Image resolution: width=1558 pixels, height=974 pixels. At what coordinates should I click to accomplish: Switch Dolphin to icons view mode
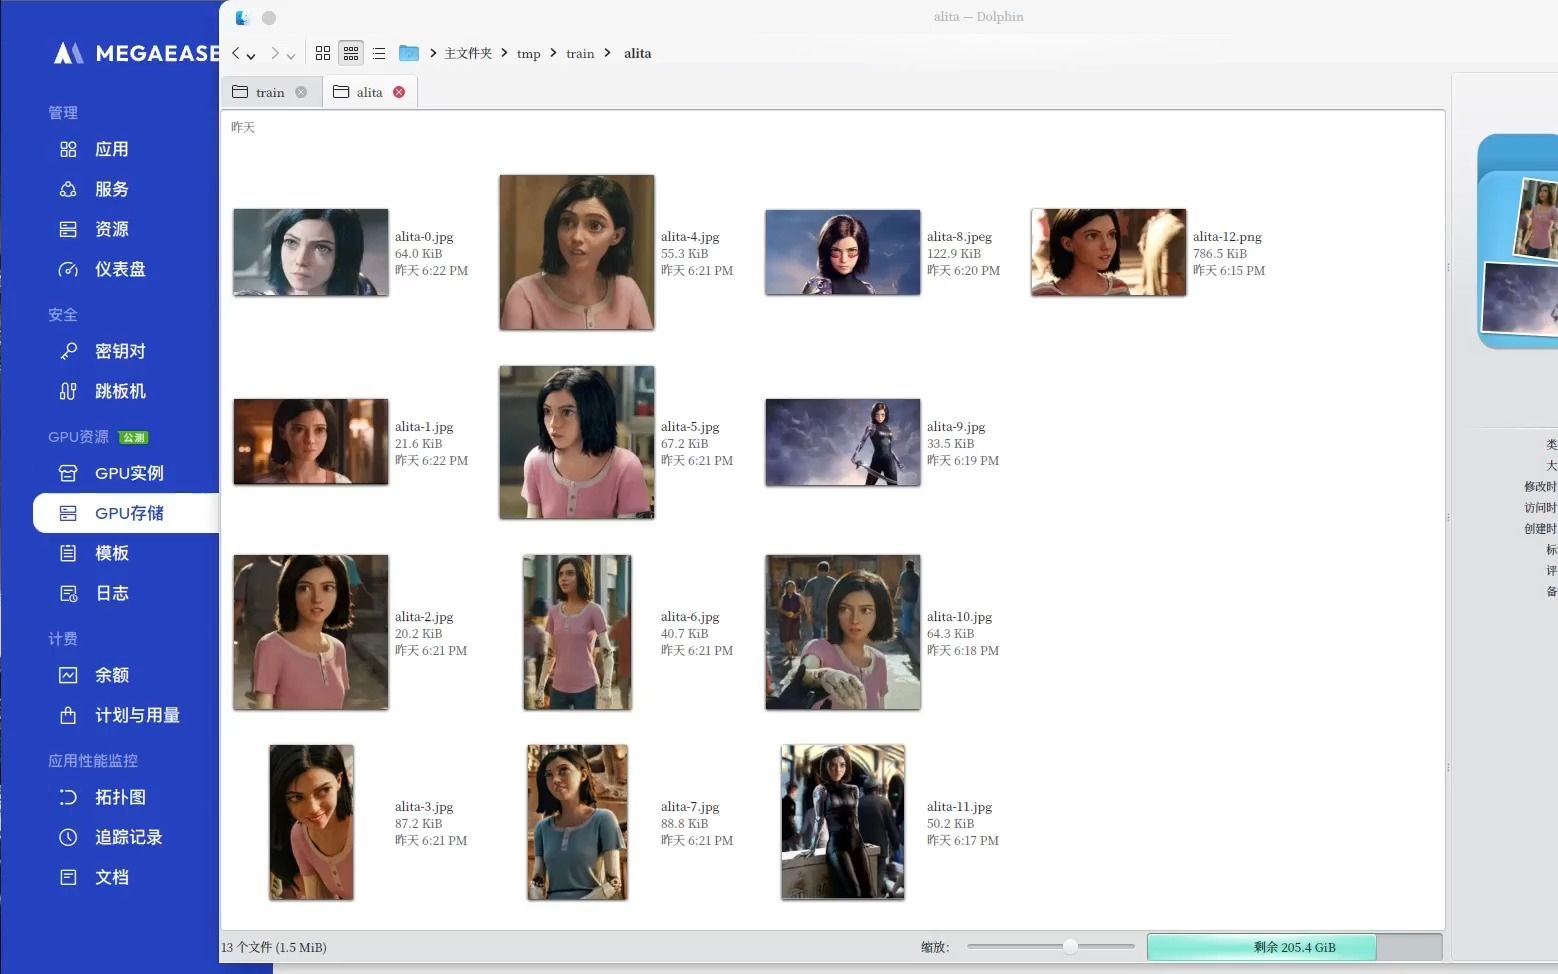point(322,53)
